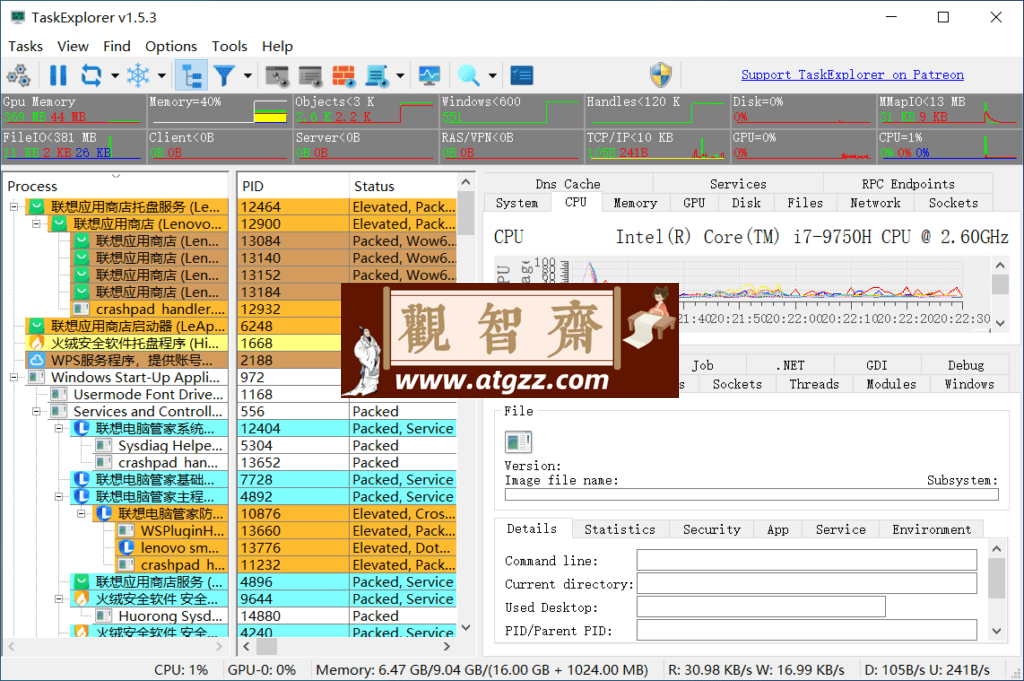Click the UAC shield elevate icon
The width and height of the screenshot is (1024, 681).
[661, 75]
